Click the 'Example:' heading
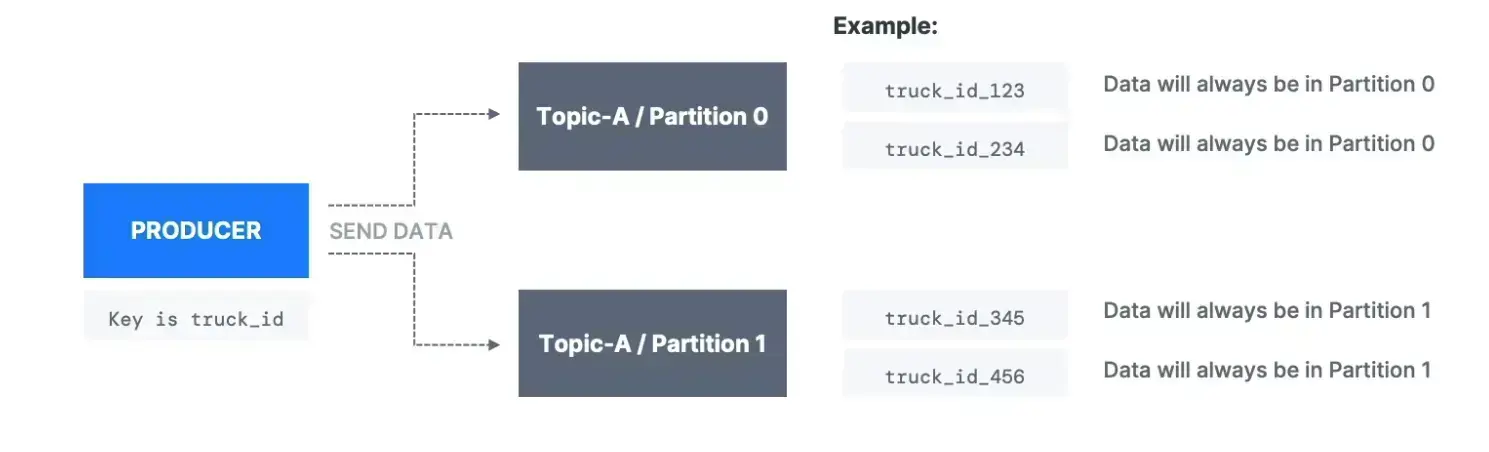The width and height of the screenshot is (1489, 452). click(885, 27)
